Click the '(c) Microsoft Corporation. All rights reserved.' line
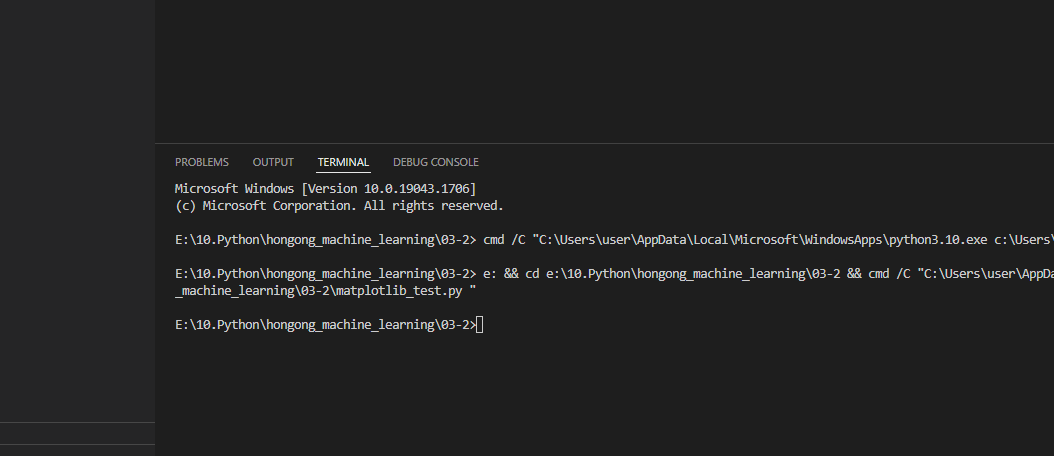Viewport: 1054px width, 456px height. click(x=339, y=206)
